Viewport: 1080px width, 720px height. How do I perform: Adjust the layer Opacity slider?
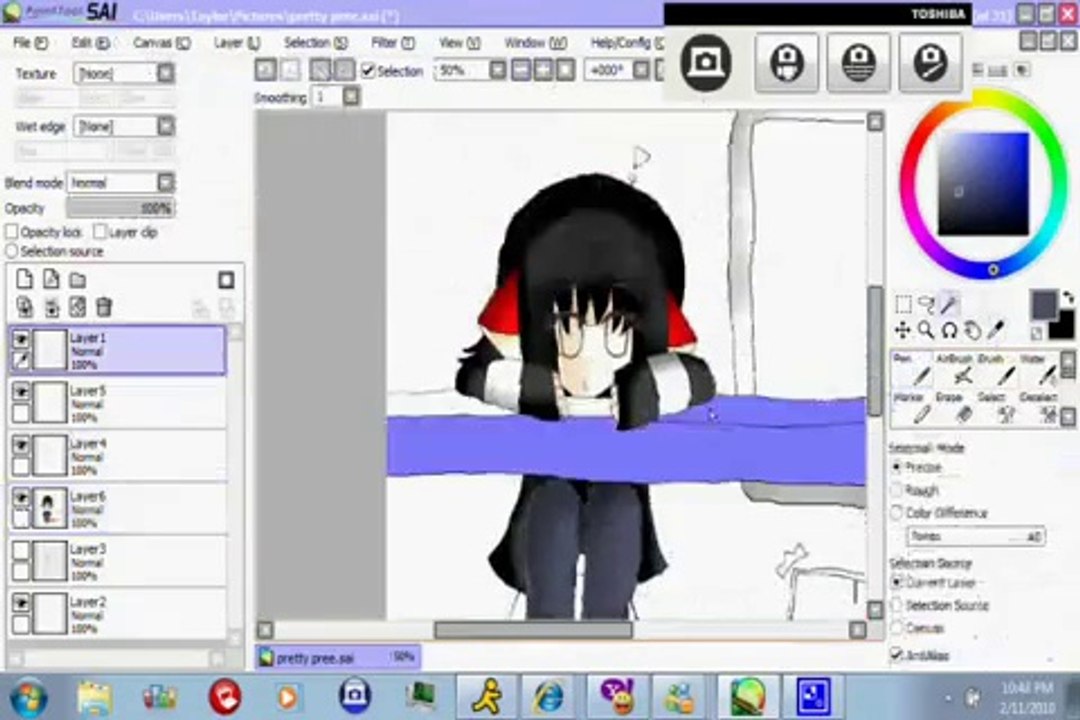point(120,208)
